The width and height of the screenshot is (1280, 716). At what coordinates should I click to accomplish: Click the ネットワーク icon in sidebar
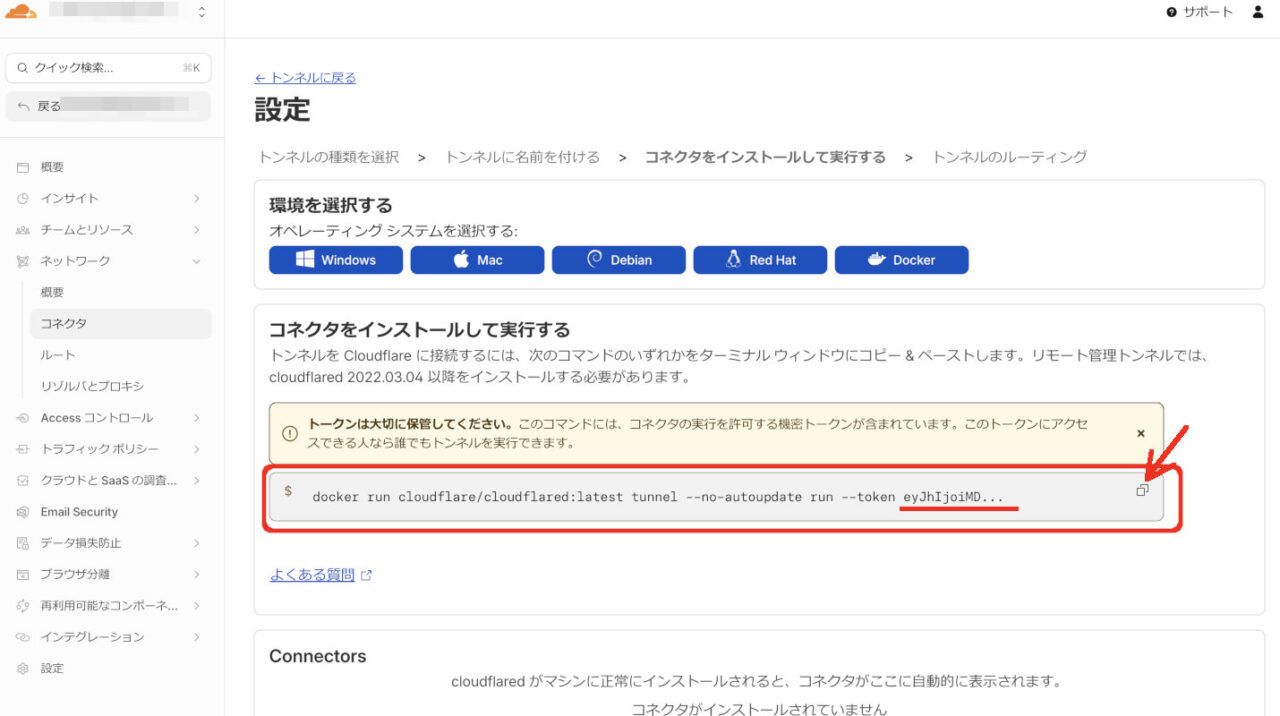23,261
